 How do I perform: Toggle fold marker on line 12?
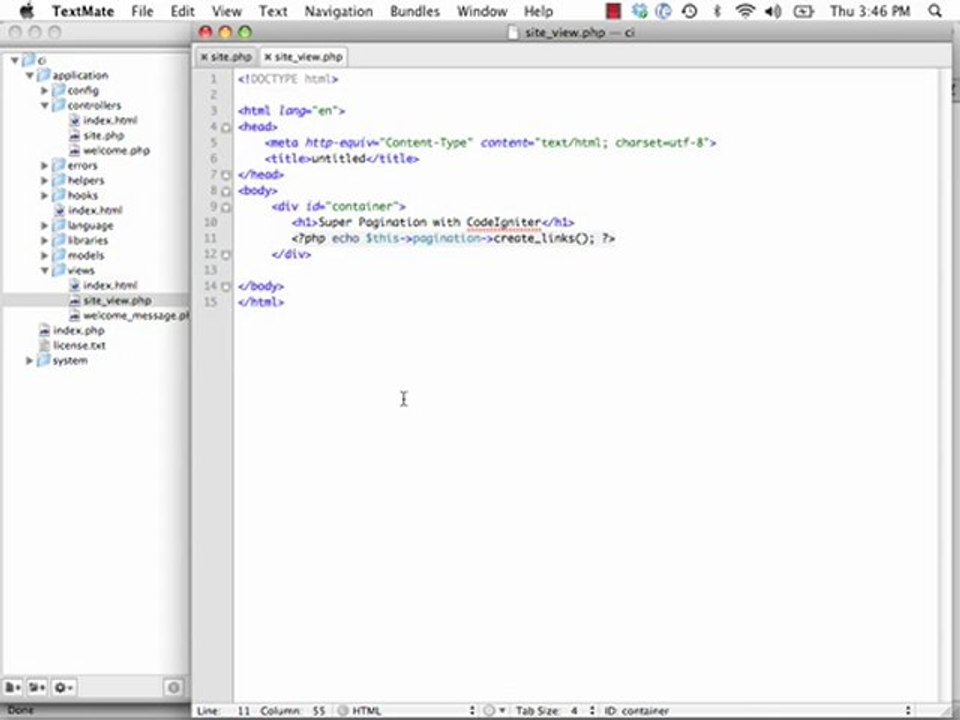click(226, 255)
